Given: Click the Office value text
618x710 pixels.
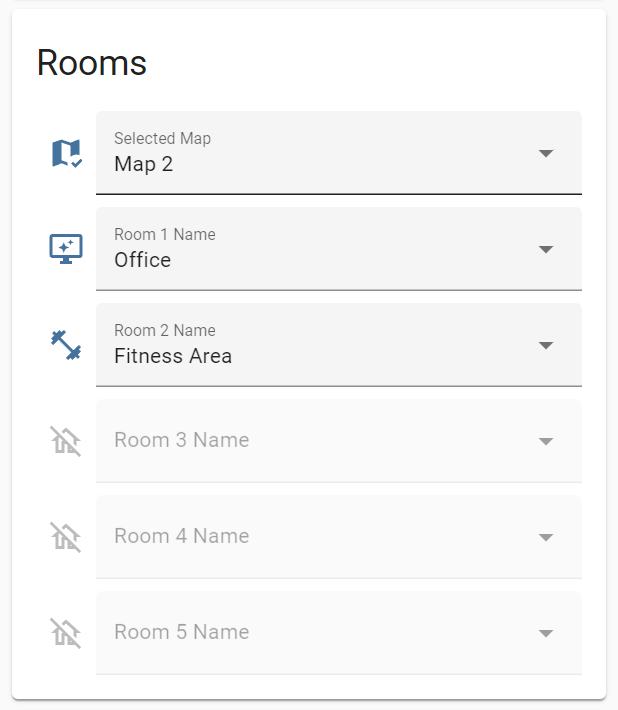Looking at the screenshot, I should pyautogui.click(x=143, y=260).
